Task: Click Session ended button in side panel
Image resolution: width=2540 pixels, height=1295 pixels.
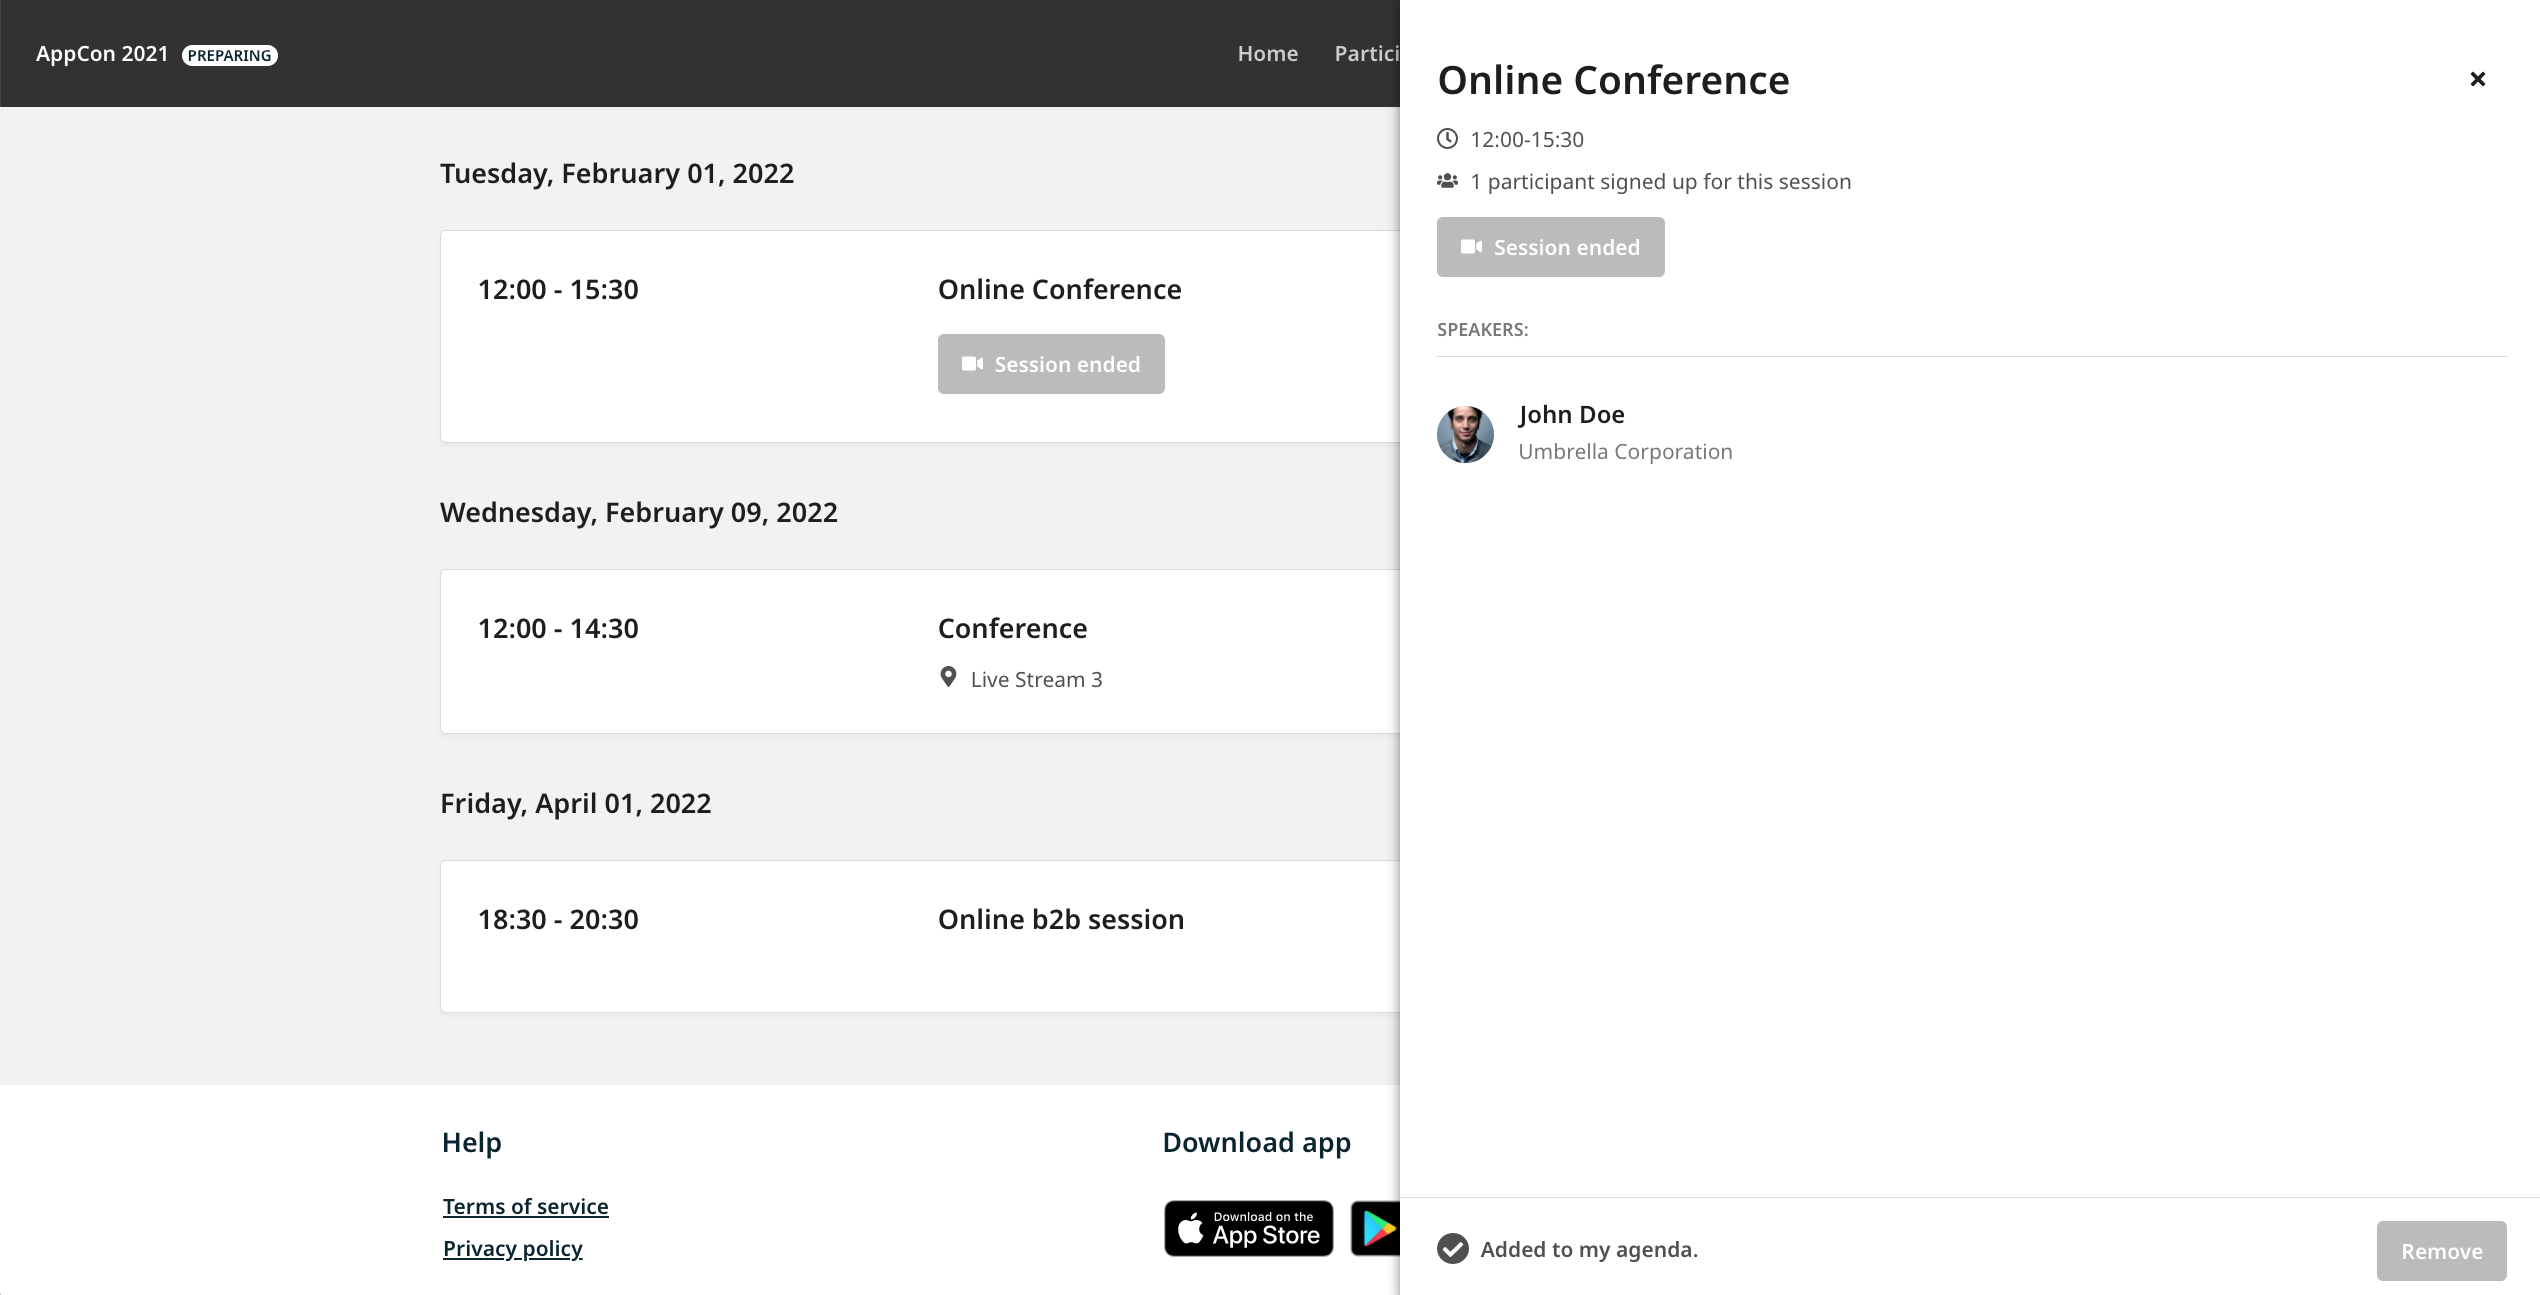Action: pyautogui.click(x=1550, y=247)
